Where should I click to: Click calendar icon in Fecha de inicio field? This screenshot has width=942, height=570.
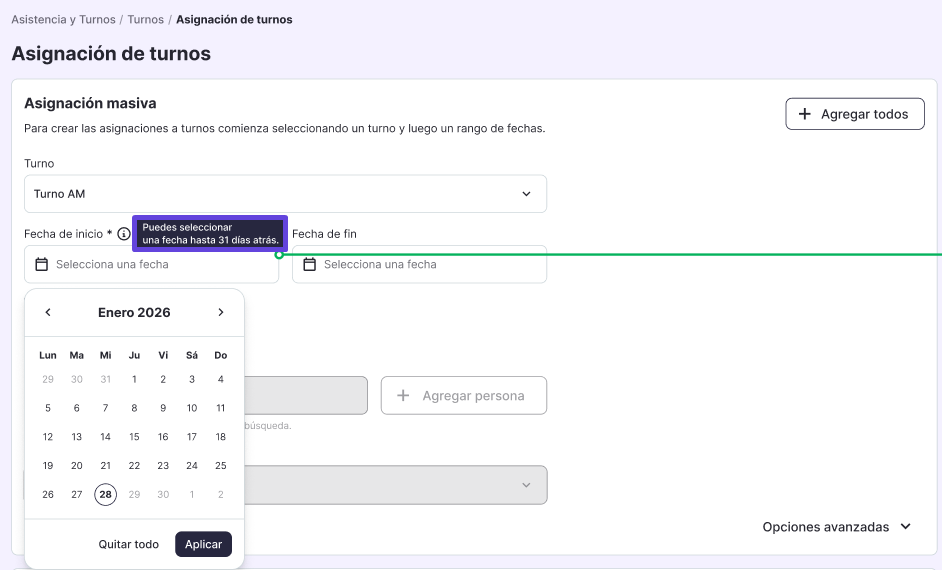41,264
